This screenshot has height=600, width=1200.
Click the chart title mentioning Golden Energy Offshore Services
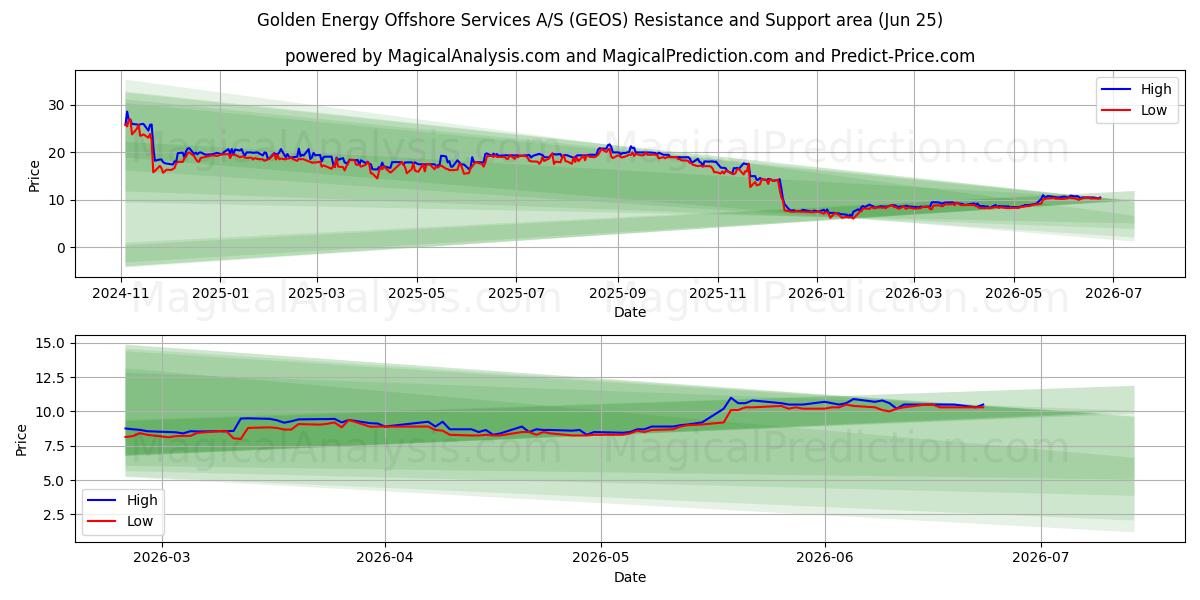click(600, 20)
